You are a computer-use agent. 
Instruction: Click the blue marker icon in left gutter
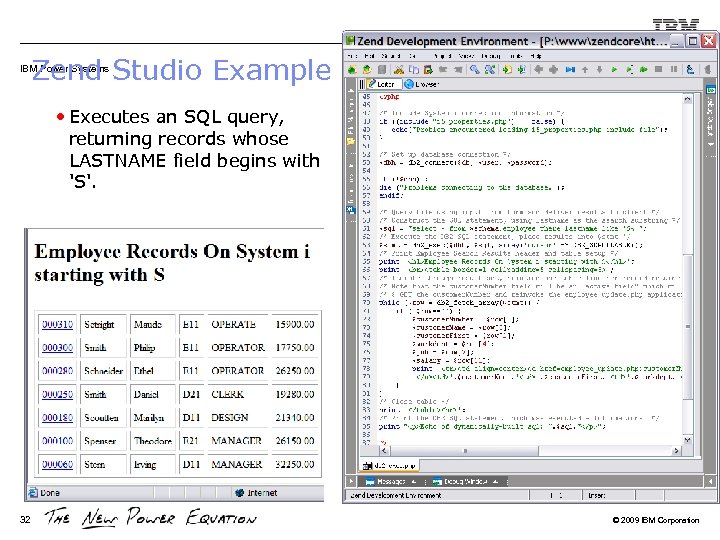pyautogui.click(x=351, y=210)
